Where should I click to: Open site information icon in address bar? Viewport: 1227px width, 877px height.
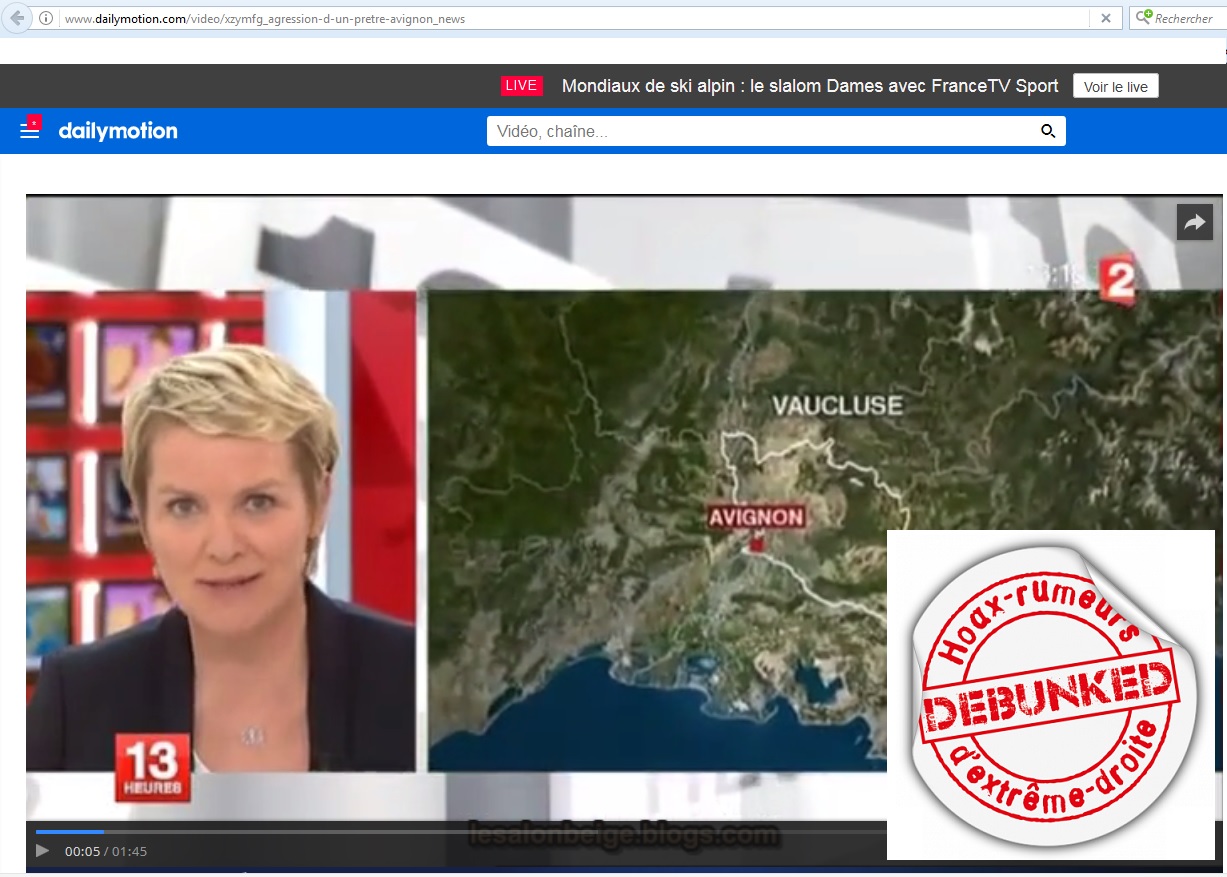47,18
